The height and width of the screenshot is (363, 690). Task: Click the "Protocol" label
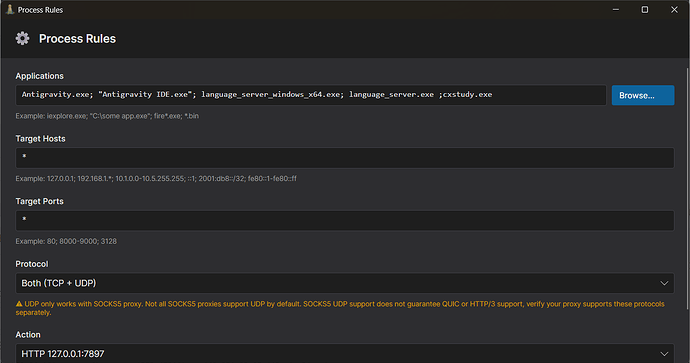pos(32,264)
